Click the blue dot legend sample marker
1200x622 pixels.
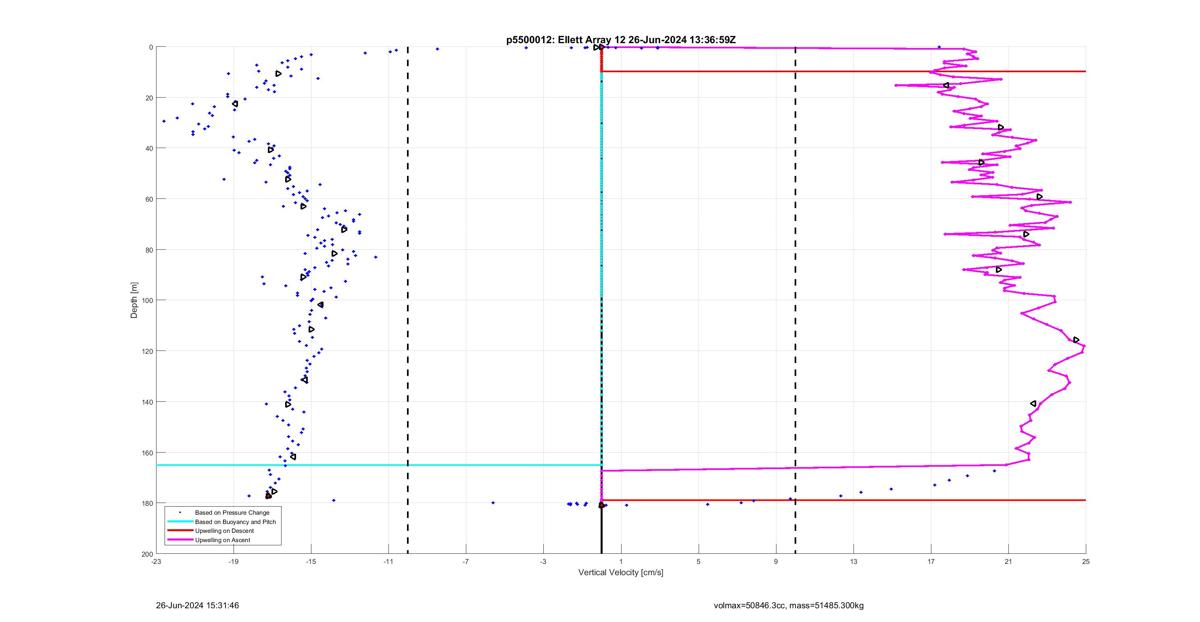tap(179, 512)
